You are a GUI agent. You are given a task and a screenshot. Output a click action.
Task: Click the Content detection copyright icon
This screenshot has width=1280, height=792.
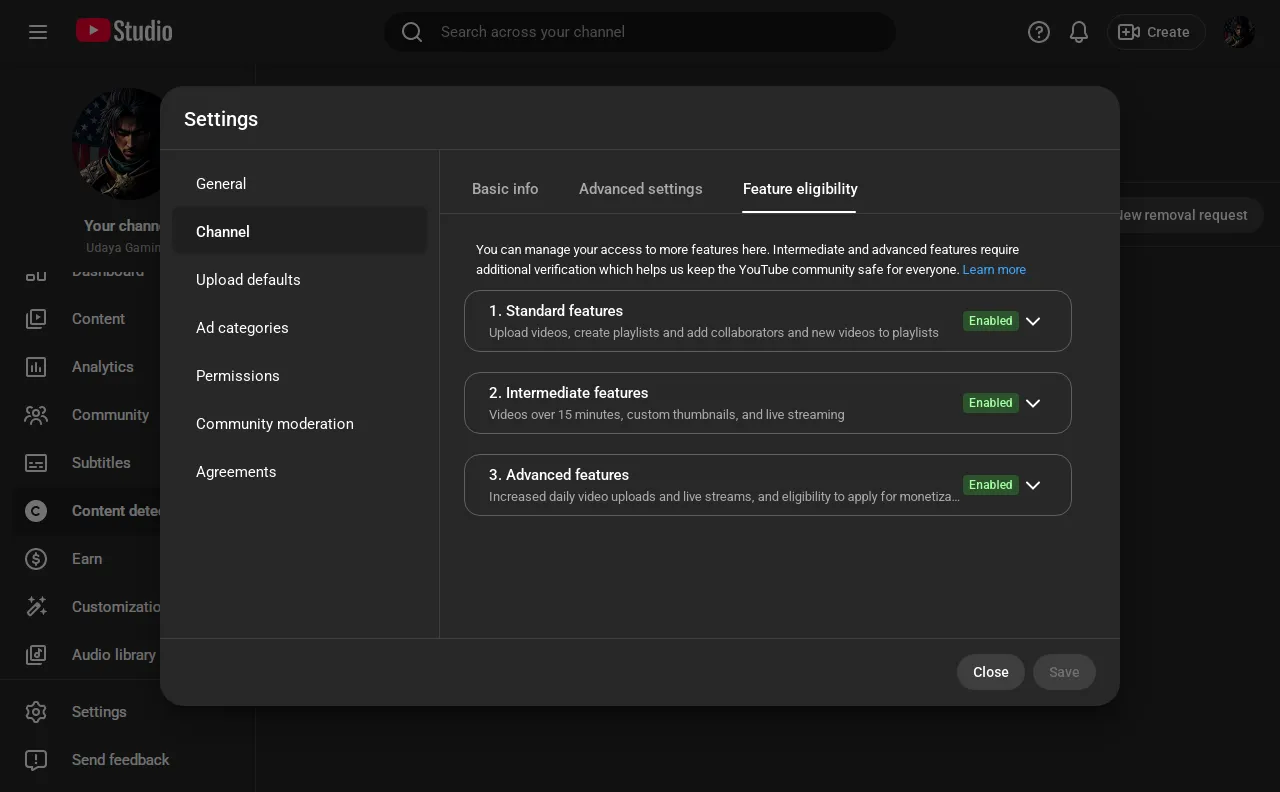[x=36, y=511]
